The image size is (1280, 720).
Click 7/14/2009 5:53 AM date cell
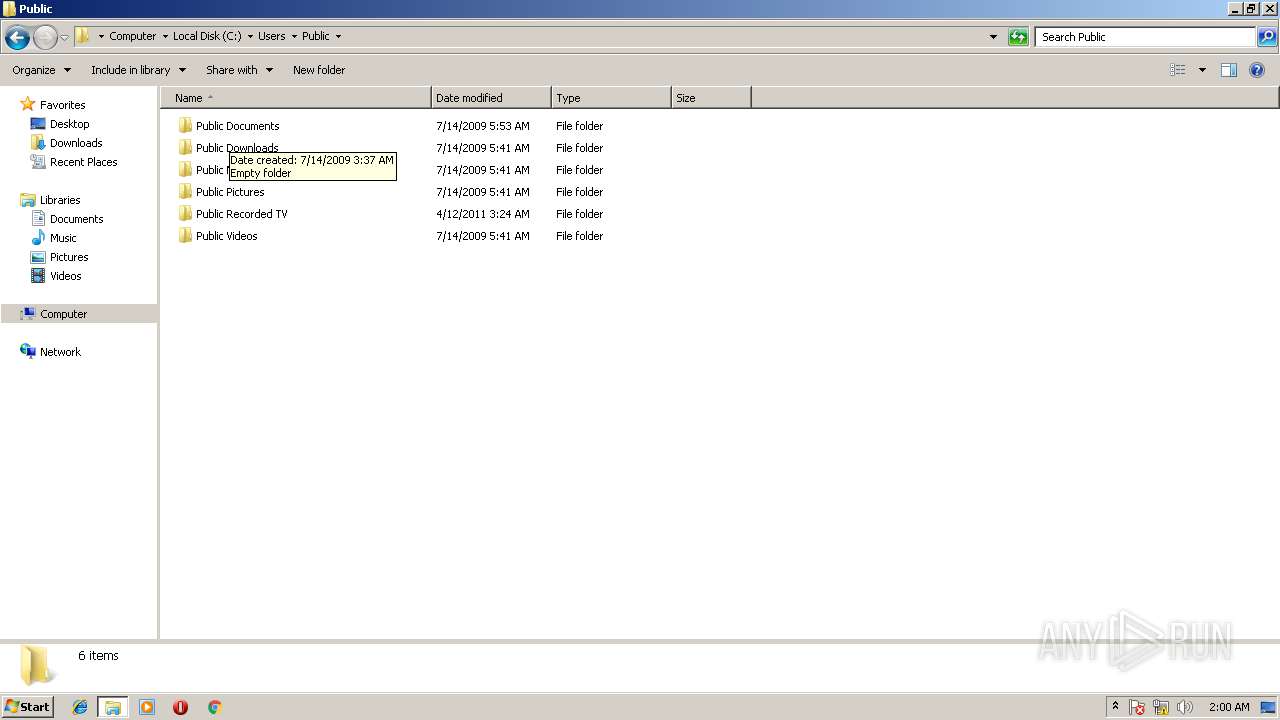483,126
